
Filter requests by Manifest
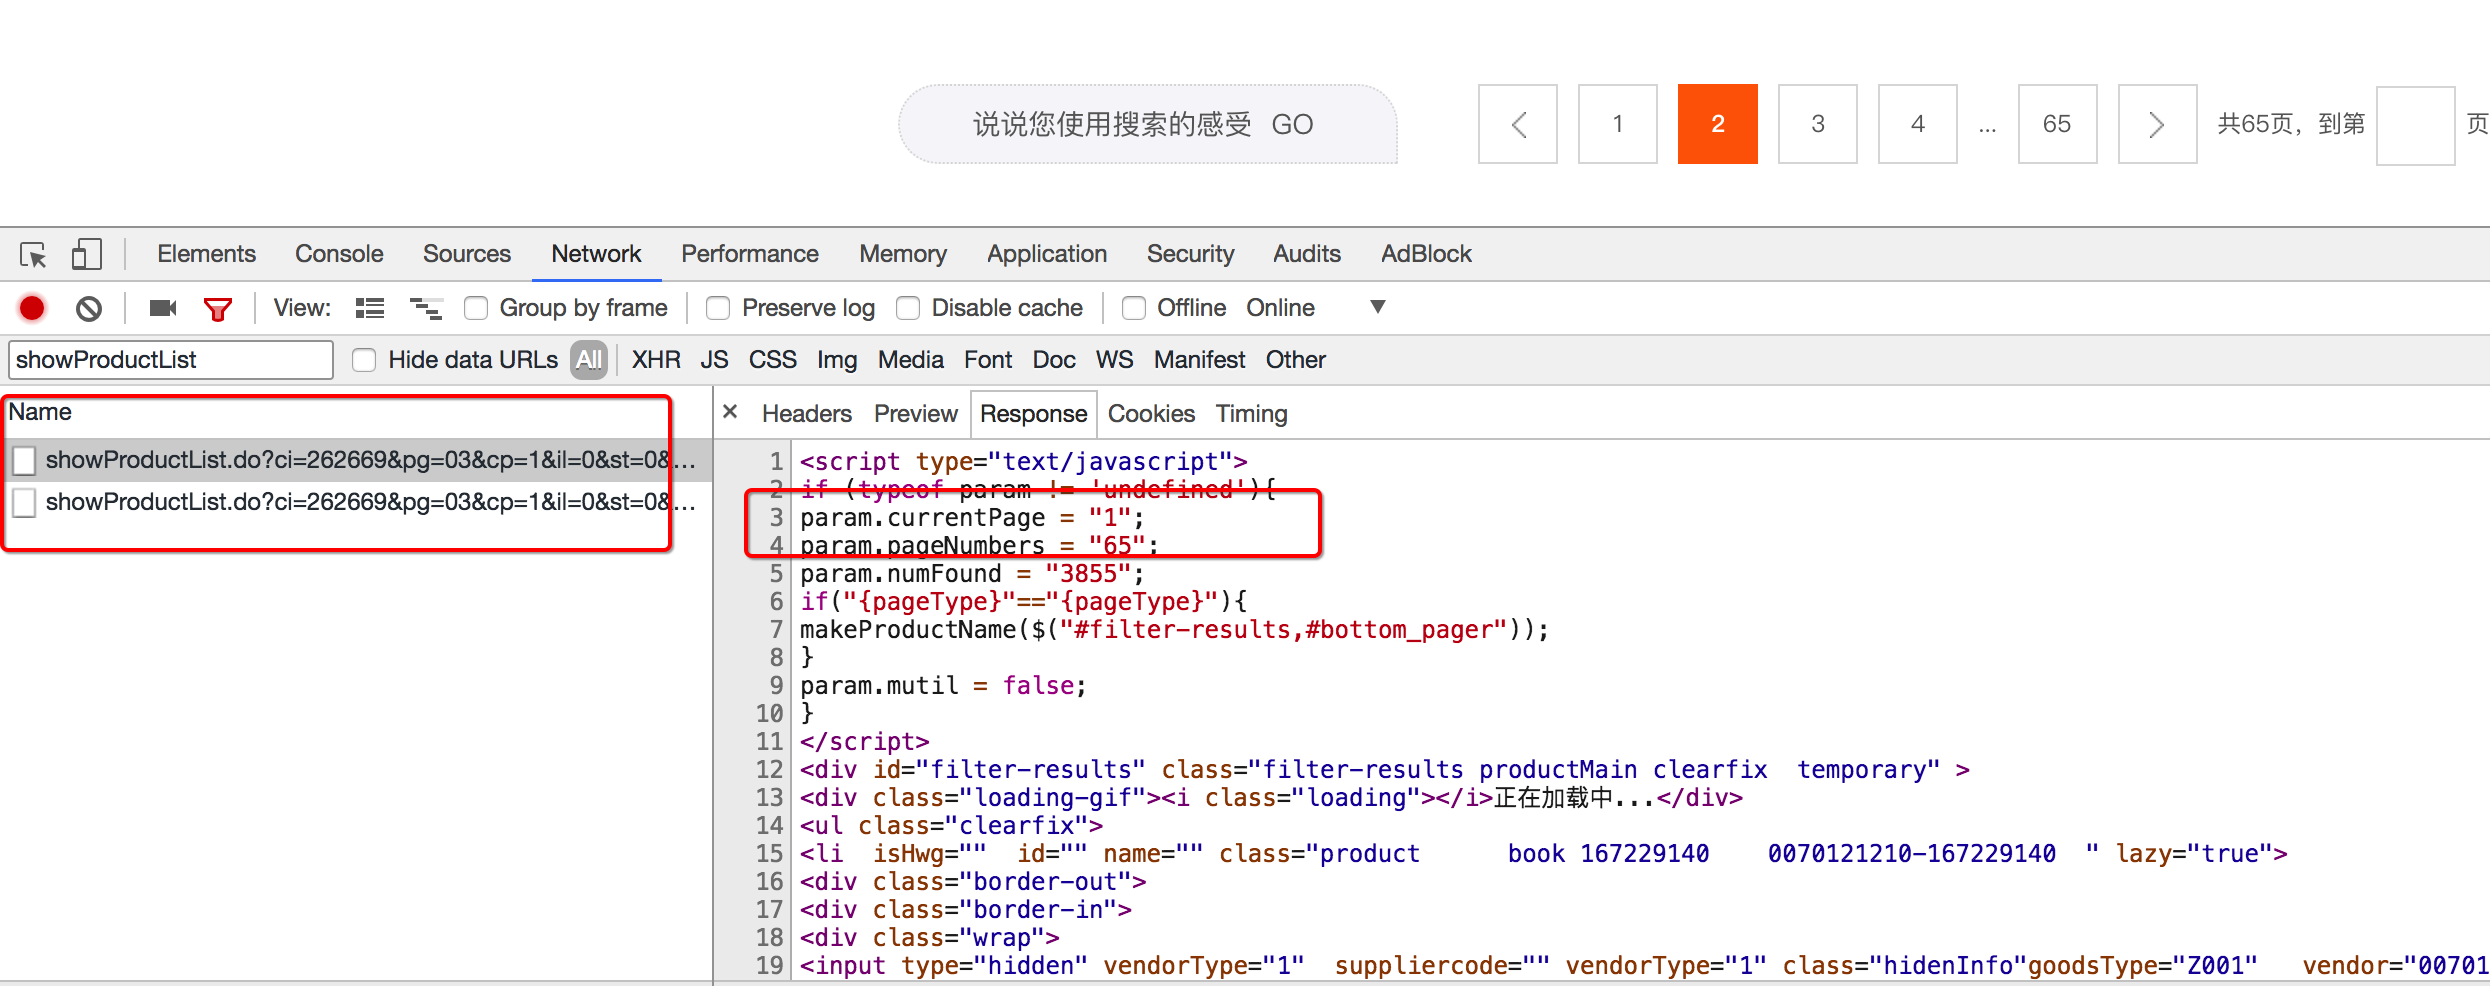[1199, 360]
